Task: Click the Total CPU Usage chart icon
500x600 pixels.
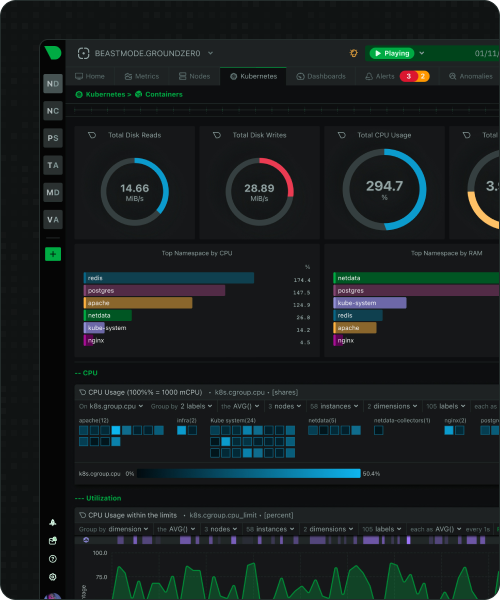Action: (x=342, y=135)
